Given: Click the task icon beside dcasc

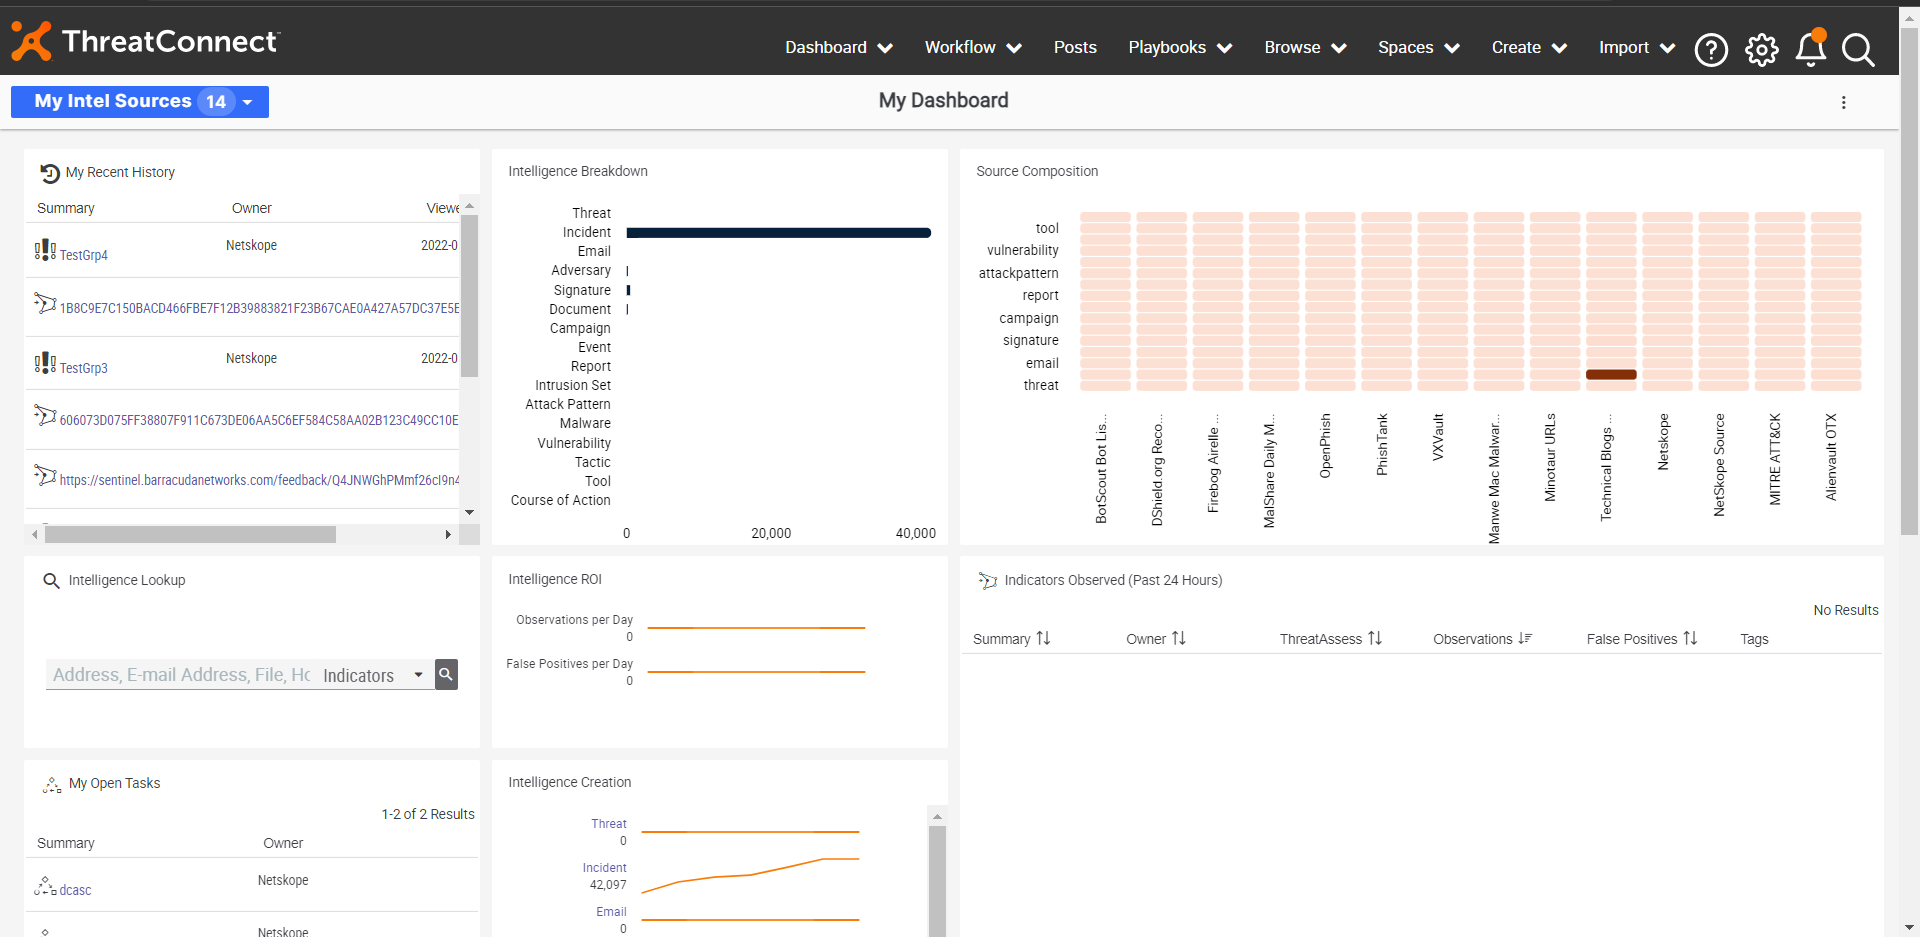Looking at the screenshot, I should (45, 886).
